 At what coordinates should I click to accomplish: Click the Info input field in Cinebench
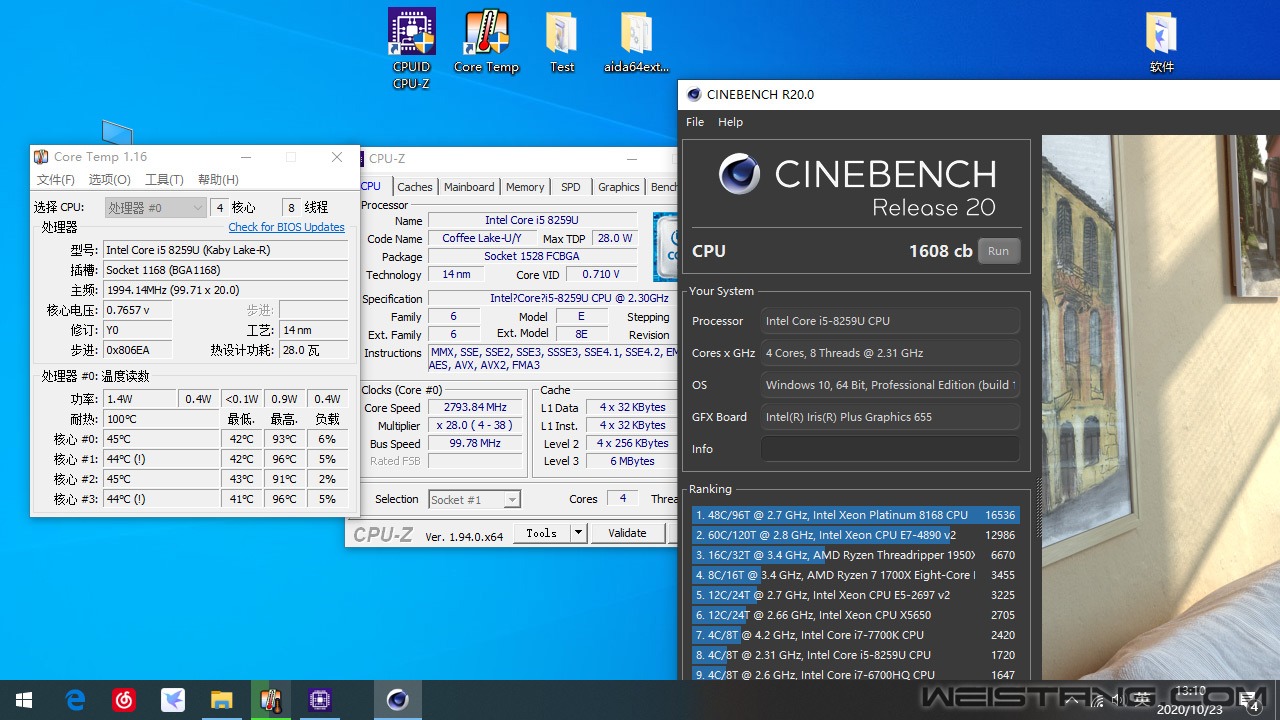890,449
